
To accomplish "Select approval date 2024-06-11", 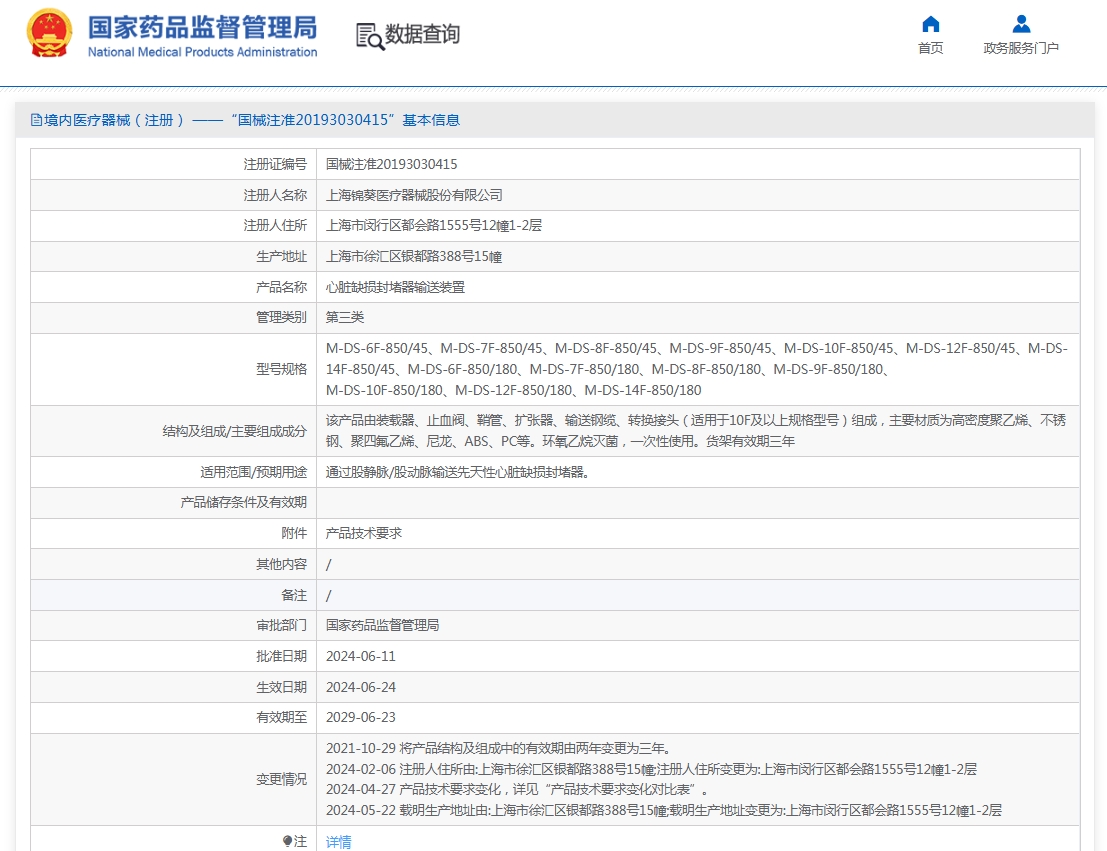I will tap(361, 657).
